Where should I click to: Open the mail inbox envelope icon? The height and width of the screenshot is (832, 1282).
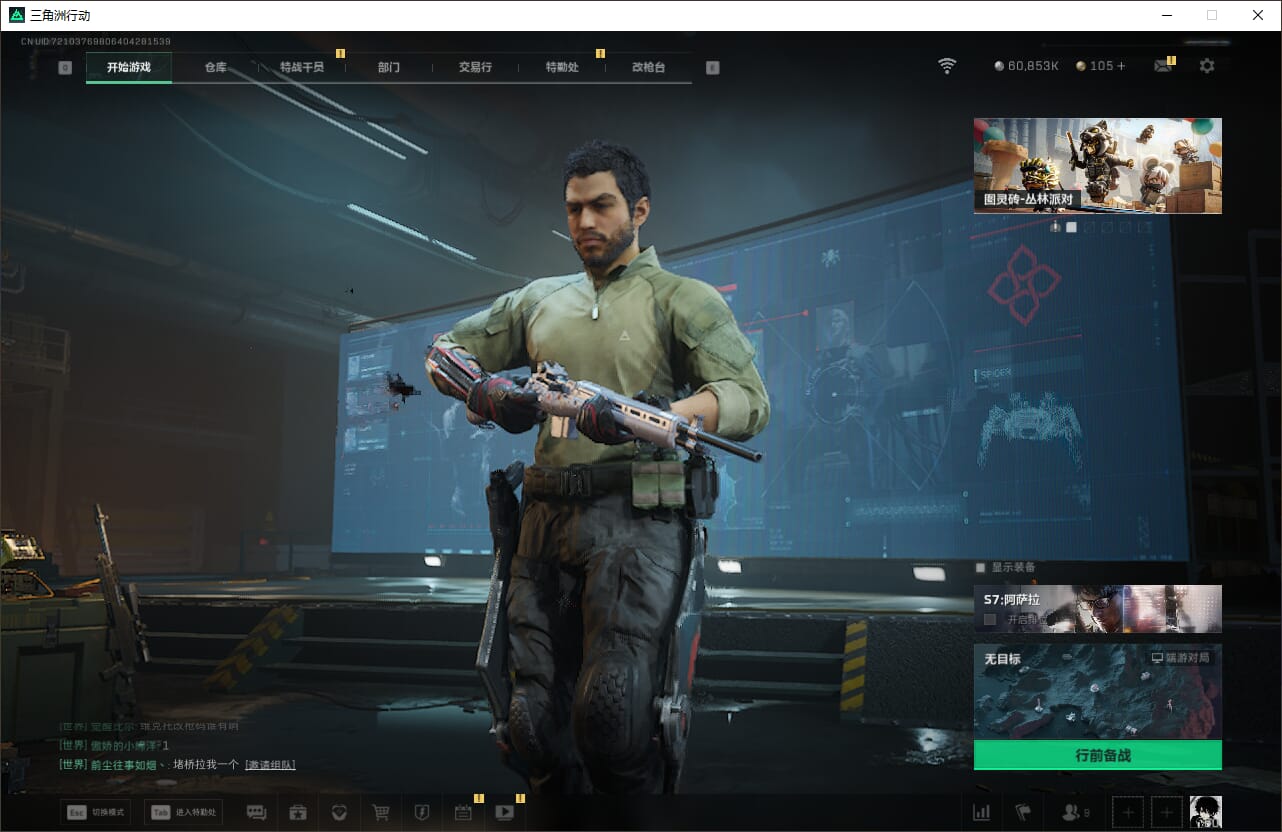[1162, 66]
